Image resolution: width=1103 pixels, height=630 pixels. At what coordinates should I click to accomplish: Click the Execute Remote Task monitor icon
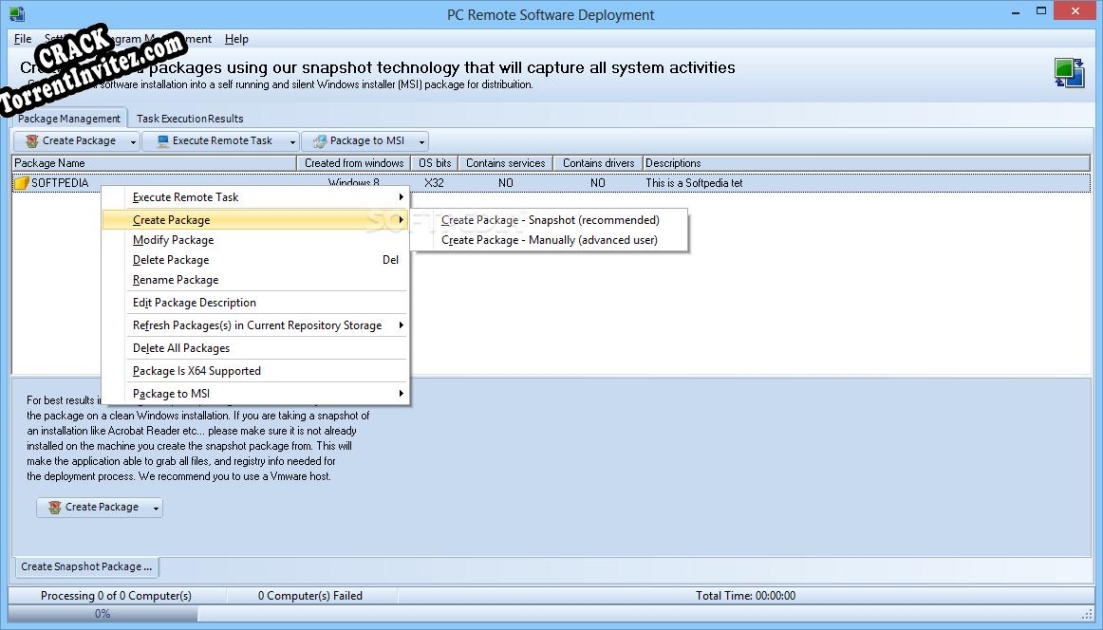162,140
